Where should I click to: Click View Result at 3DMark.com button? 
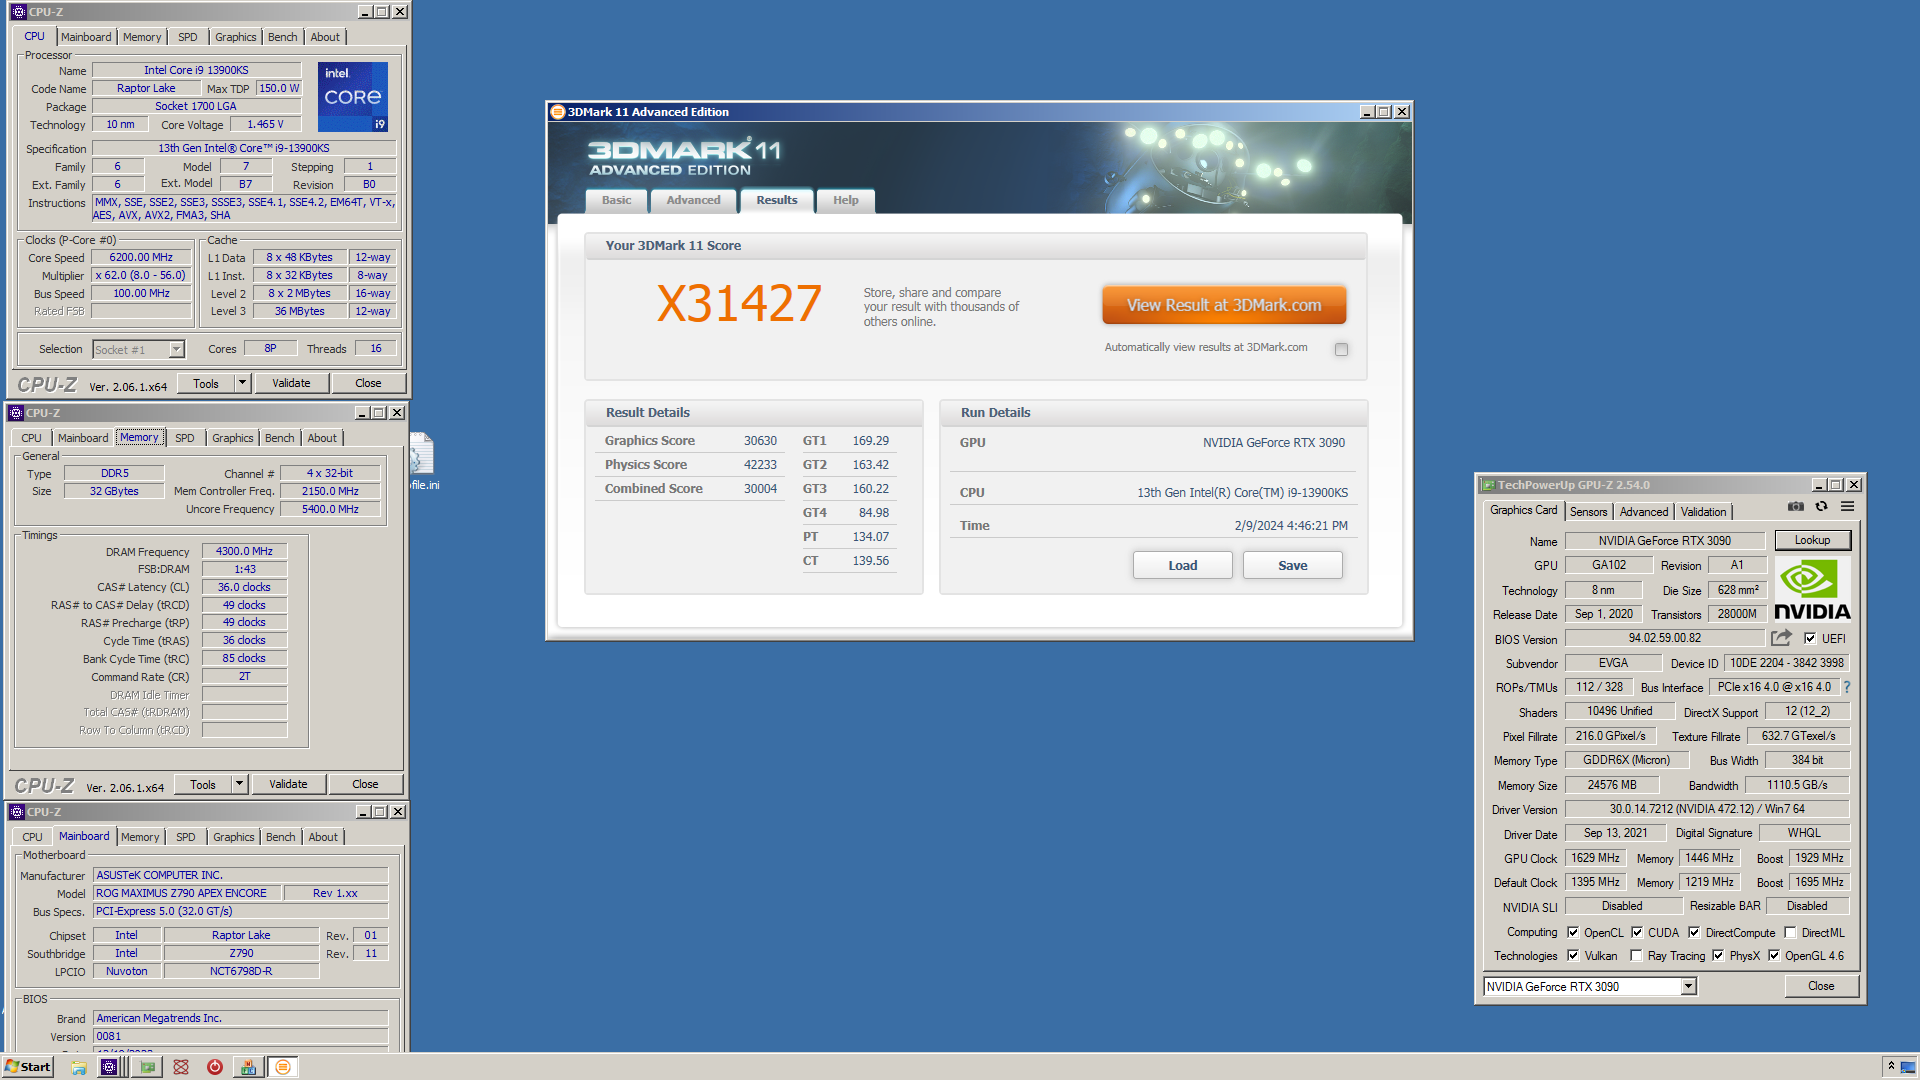click(x=1224, y=305)
